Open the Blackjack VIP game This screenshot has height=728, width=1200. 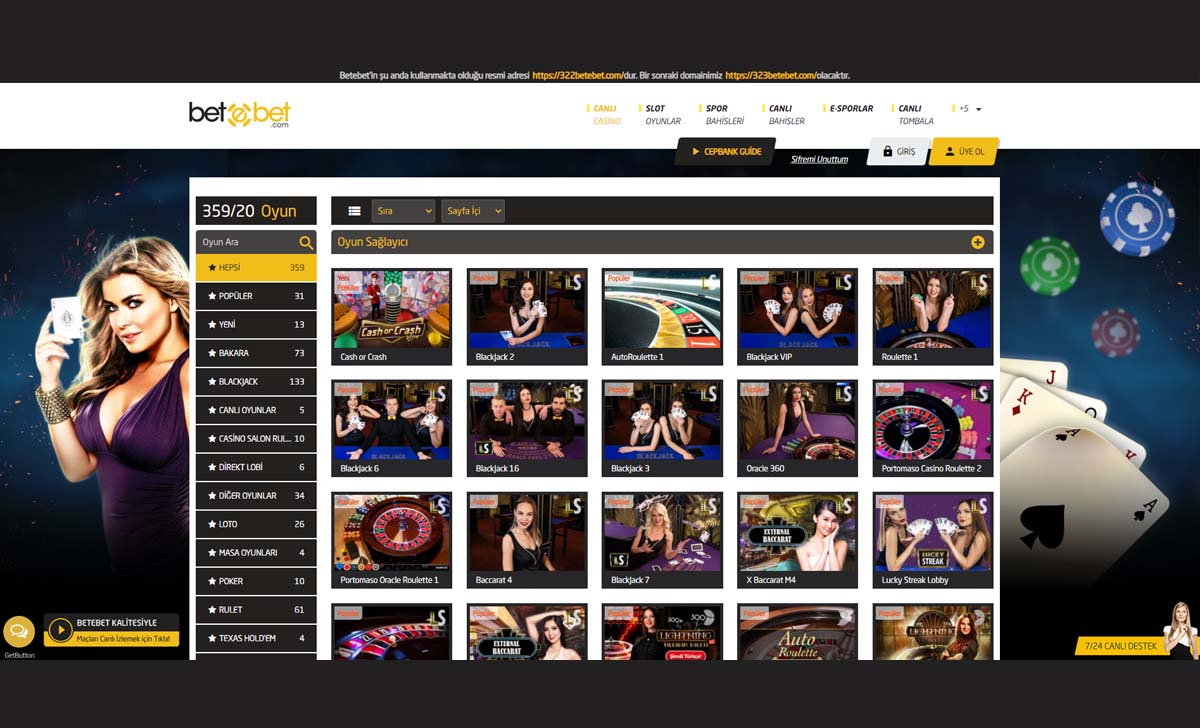[x=798, y=316]
